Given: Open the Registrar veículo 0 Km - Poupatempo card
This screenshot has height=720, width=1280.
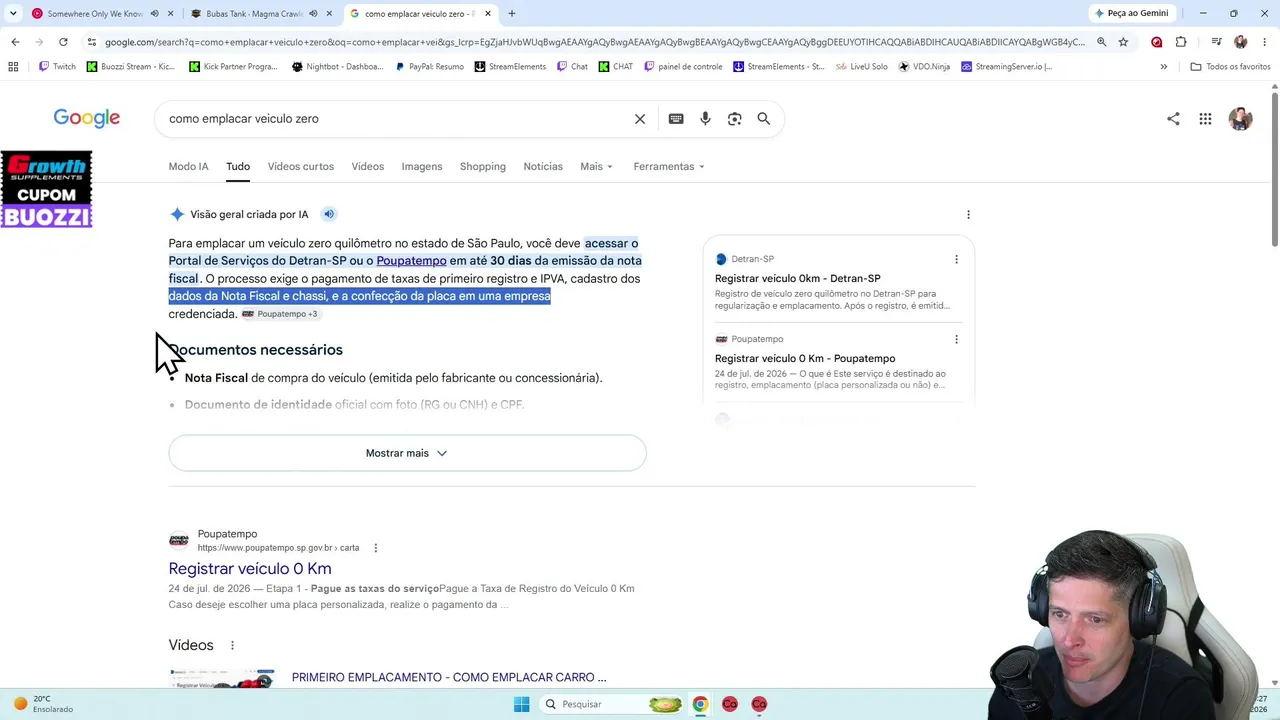Looking at the screenshot, I should pos(805,359).
